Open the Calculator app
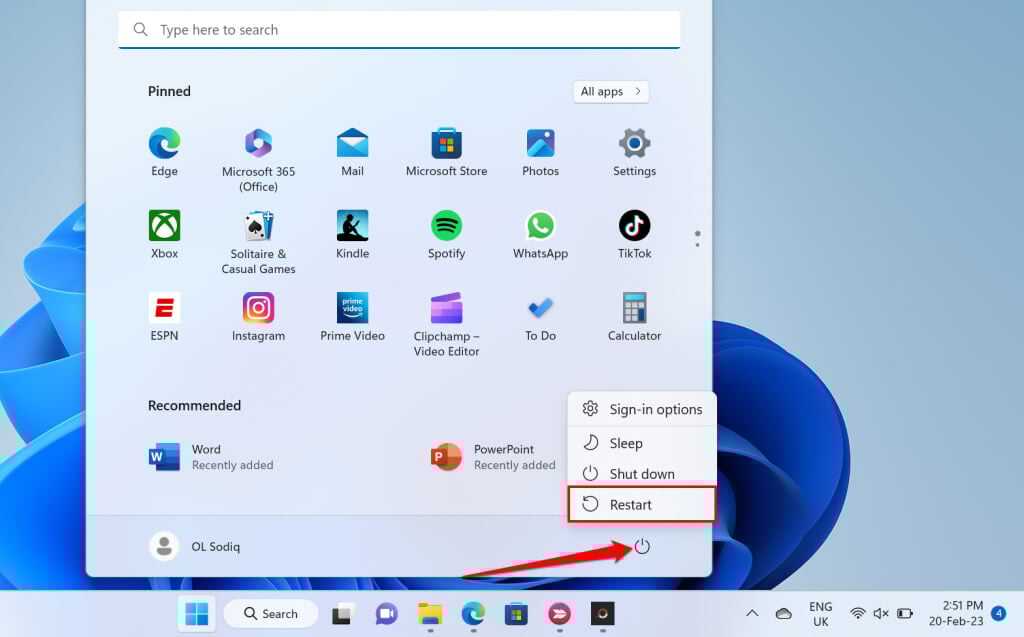Image resolution: width=1024 pixels, height=637 pixels. [x=634, y=317]
